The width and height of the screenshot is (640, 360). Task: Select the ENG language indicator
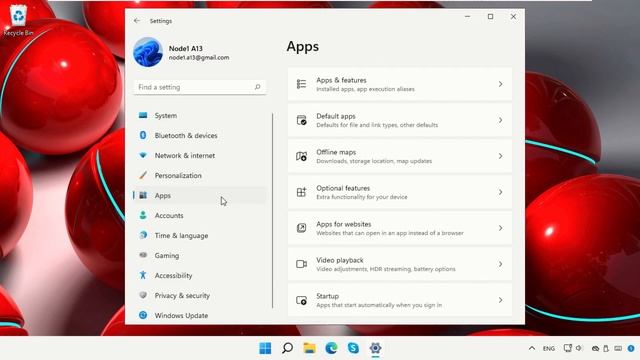[x=549, y=348]
